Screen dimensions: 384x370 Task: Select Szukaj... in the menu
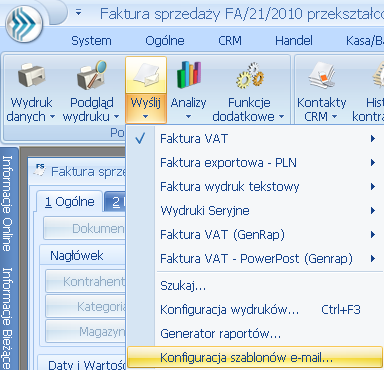click(255, 286)
